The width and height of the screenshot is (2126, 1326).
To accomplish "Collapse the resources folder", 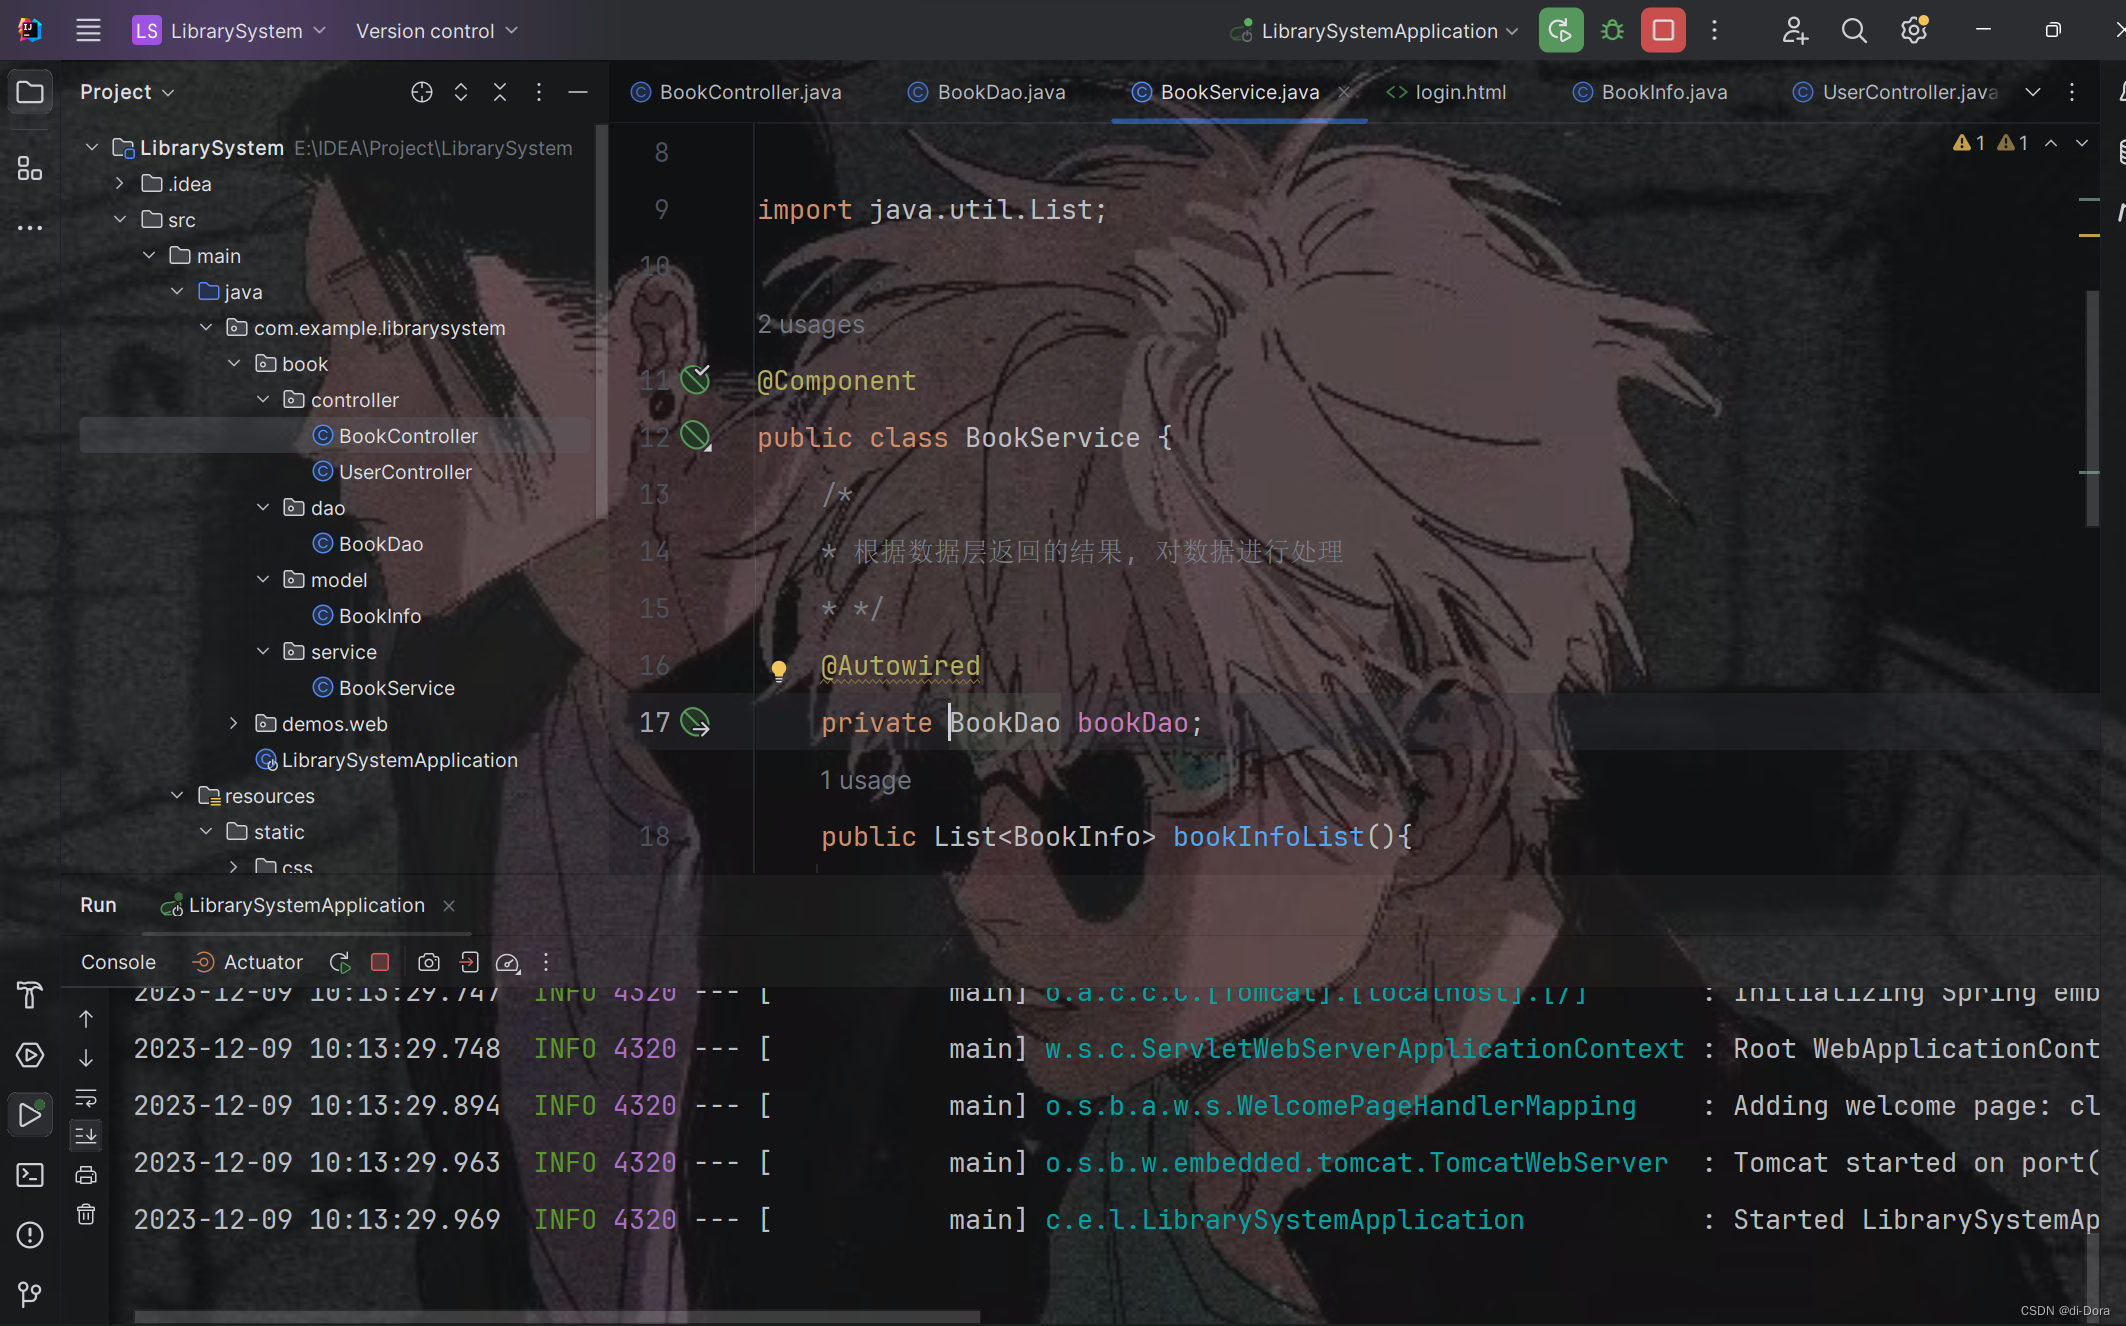I will click(x=177, y=796).
